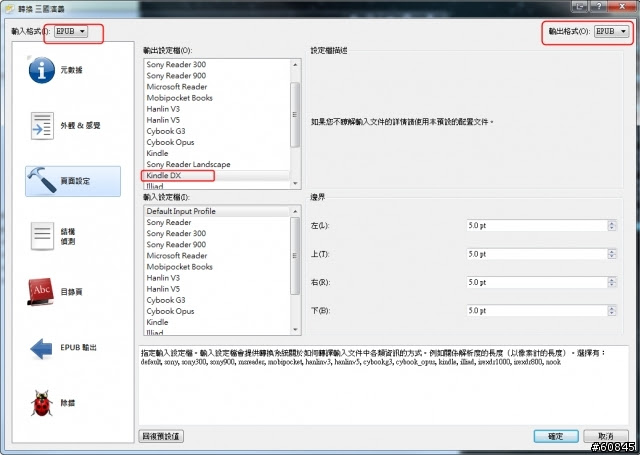Select the Page Setup hammer icon

42,180
